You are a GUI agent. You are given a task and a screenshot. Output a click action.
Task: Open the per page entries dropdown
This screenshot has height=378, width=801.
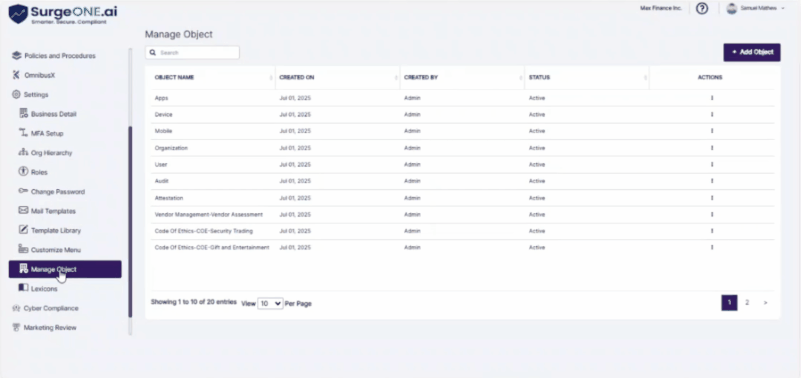[270, 303]
